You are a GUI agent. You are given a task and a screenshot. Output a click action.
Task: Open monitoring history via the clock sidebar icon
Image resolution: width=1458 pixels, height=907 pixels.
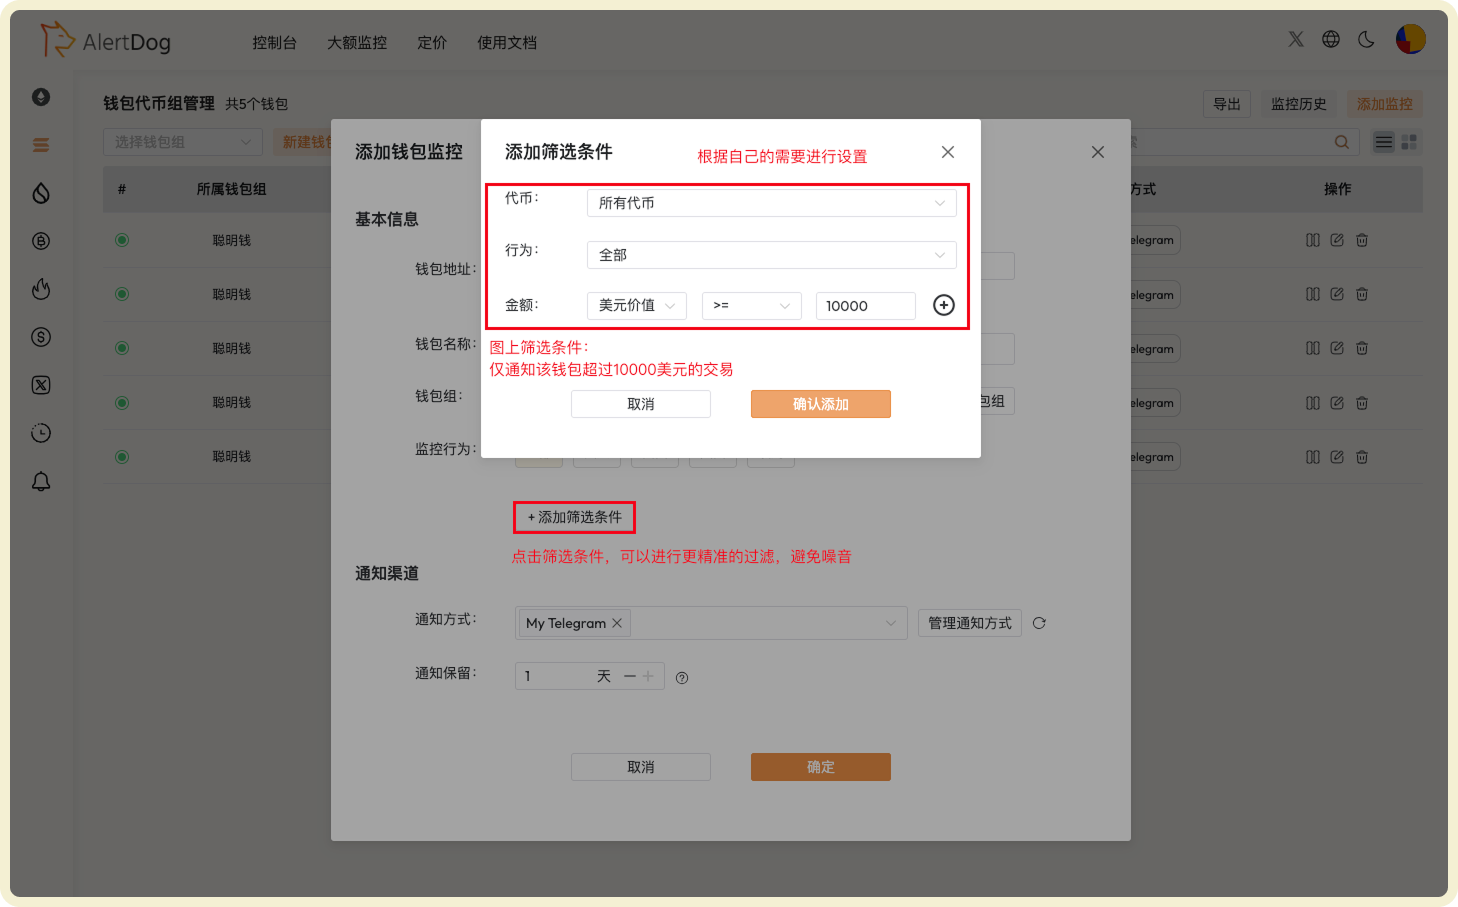41,433
